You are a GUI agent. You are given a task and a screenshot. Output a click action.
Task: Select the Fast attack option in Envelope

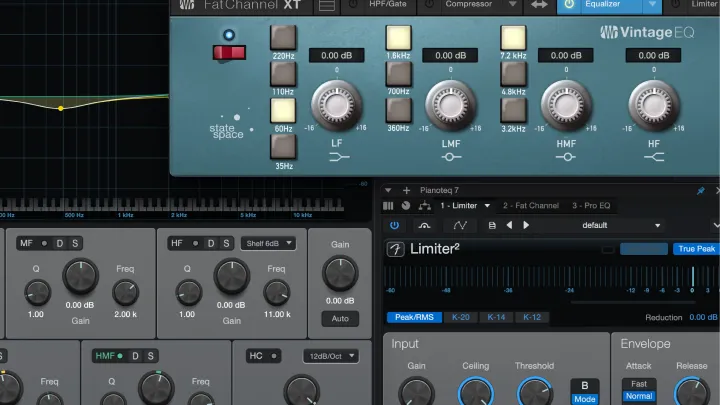click(639, 384)
